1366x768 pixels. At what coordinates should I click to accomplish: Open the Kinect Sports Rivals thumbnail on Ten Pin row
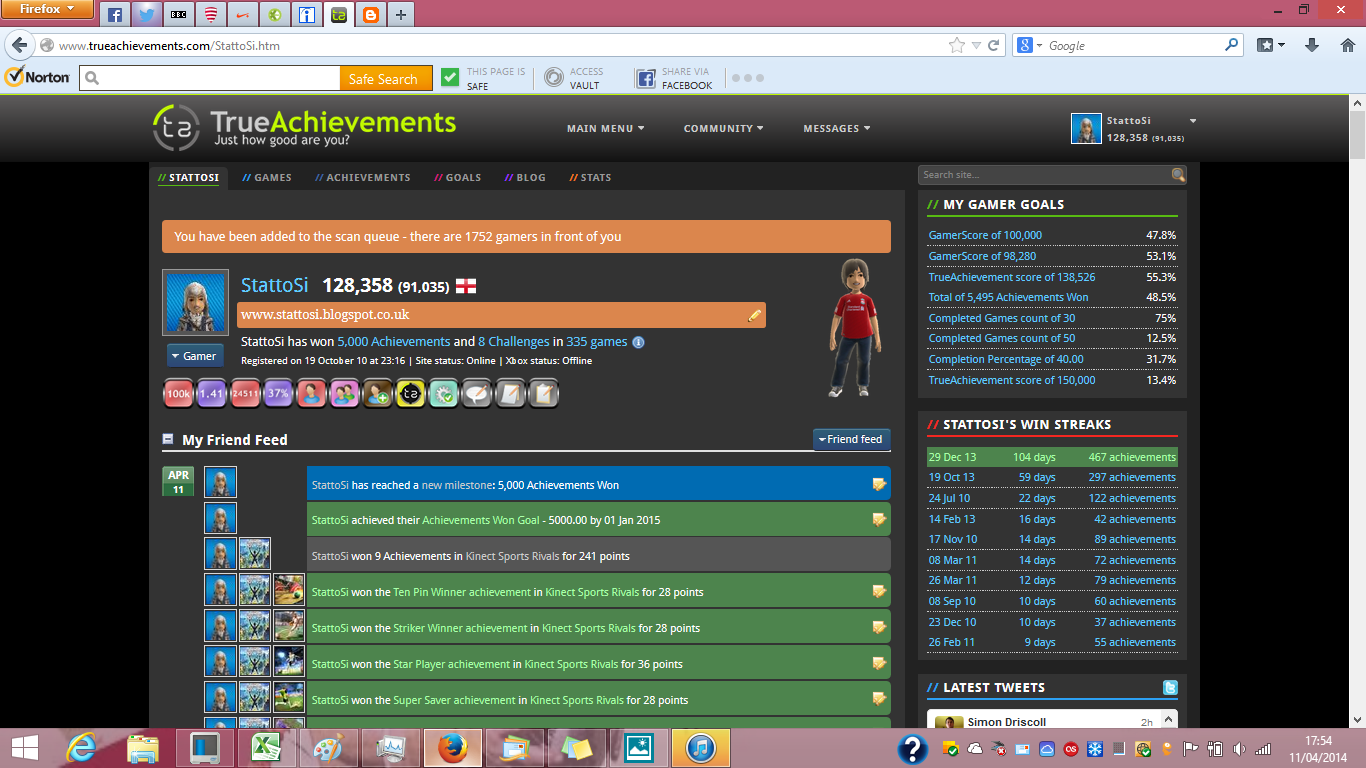coord(255,590)
